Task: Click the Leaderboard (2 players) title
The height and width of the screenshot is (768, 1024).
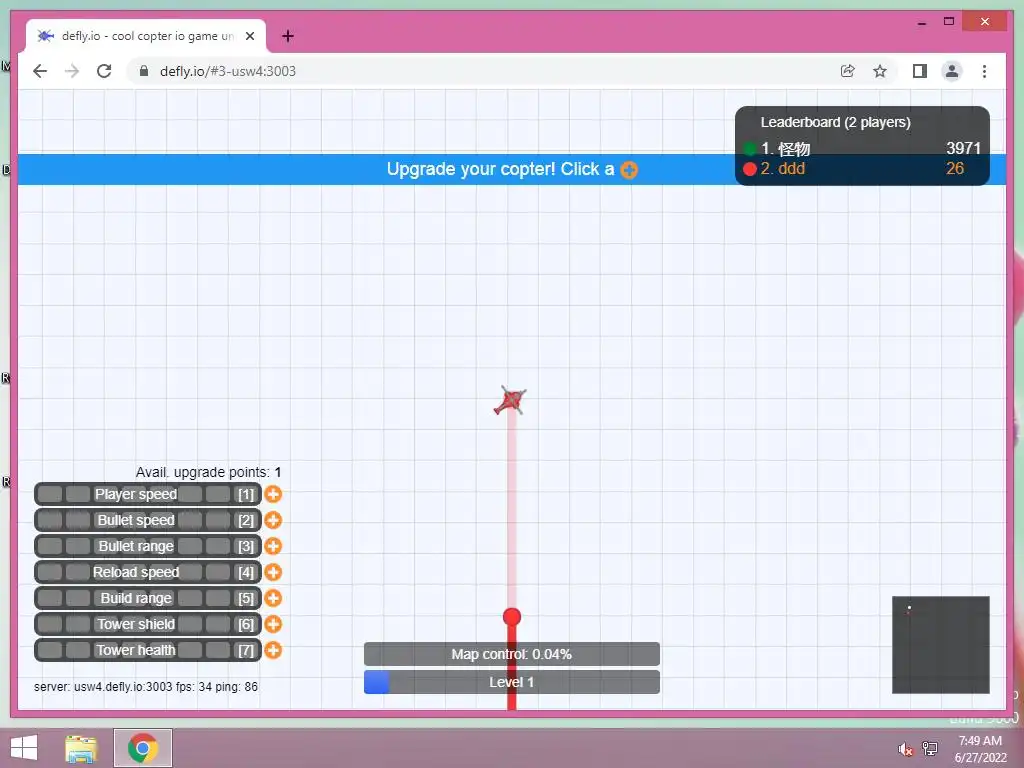Action: (x=835, y=122)
